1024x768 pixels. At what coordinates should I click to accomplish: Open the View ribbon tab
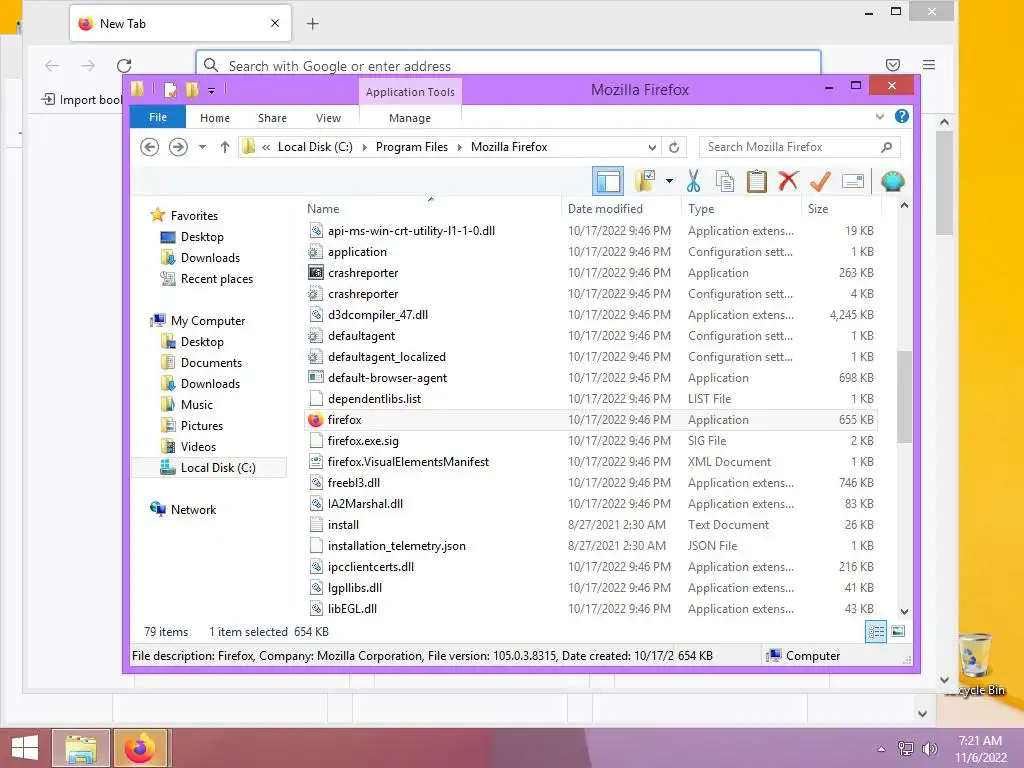(x=328, y=118)
